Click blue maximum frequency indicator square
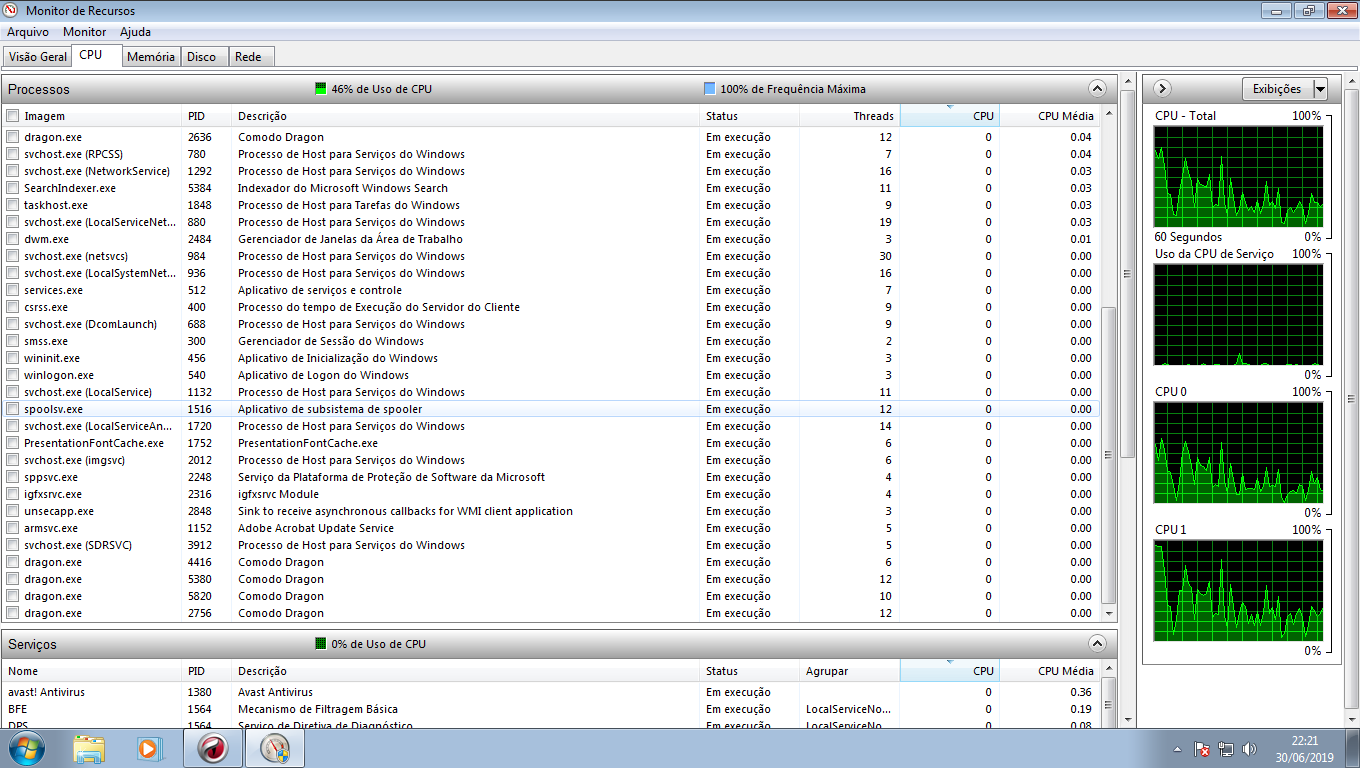Screen dimensions: 1360x768 (x=710, y=89)
